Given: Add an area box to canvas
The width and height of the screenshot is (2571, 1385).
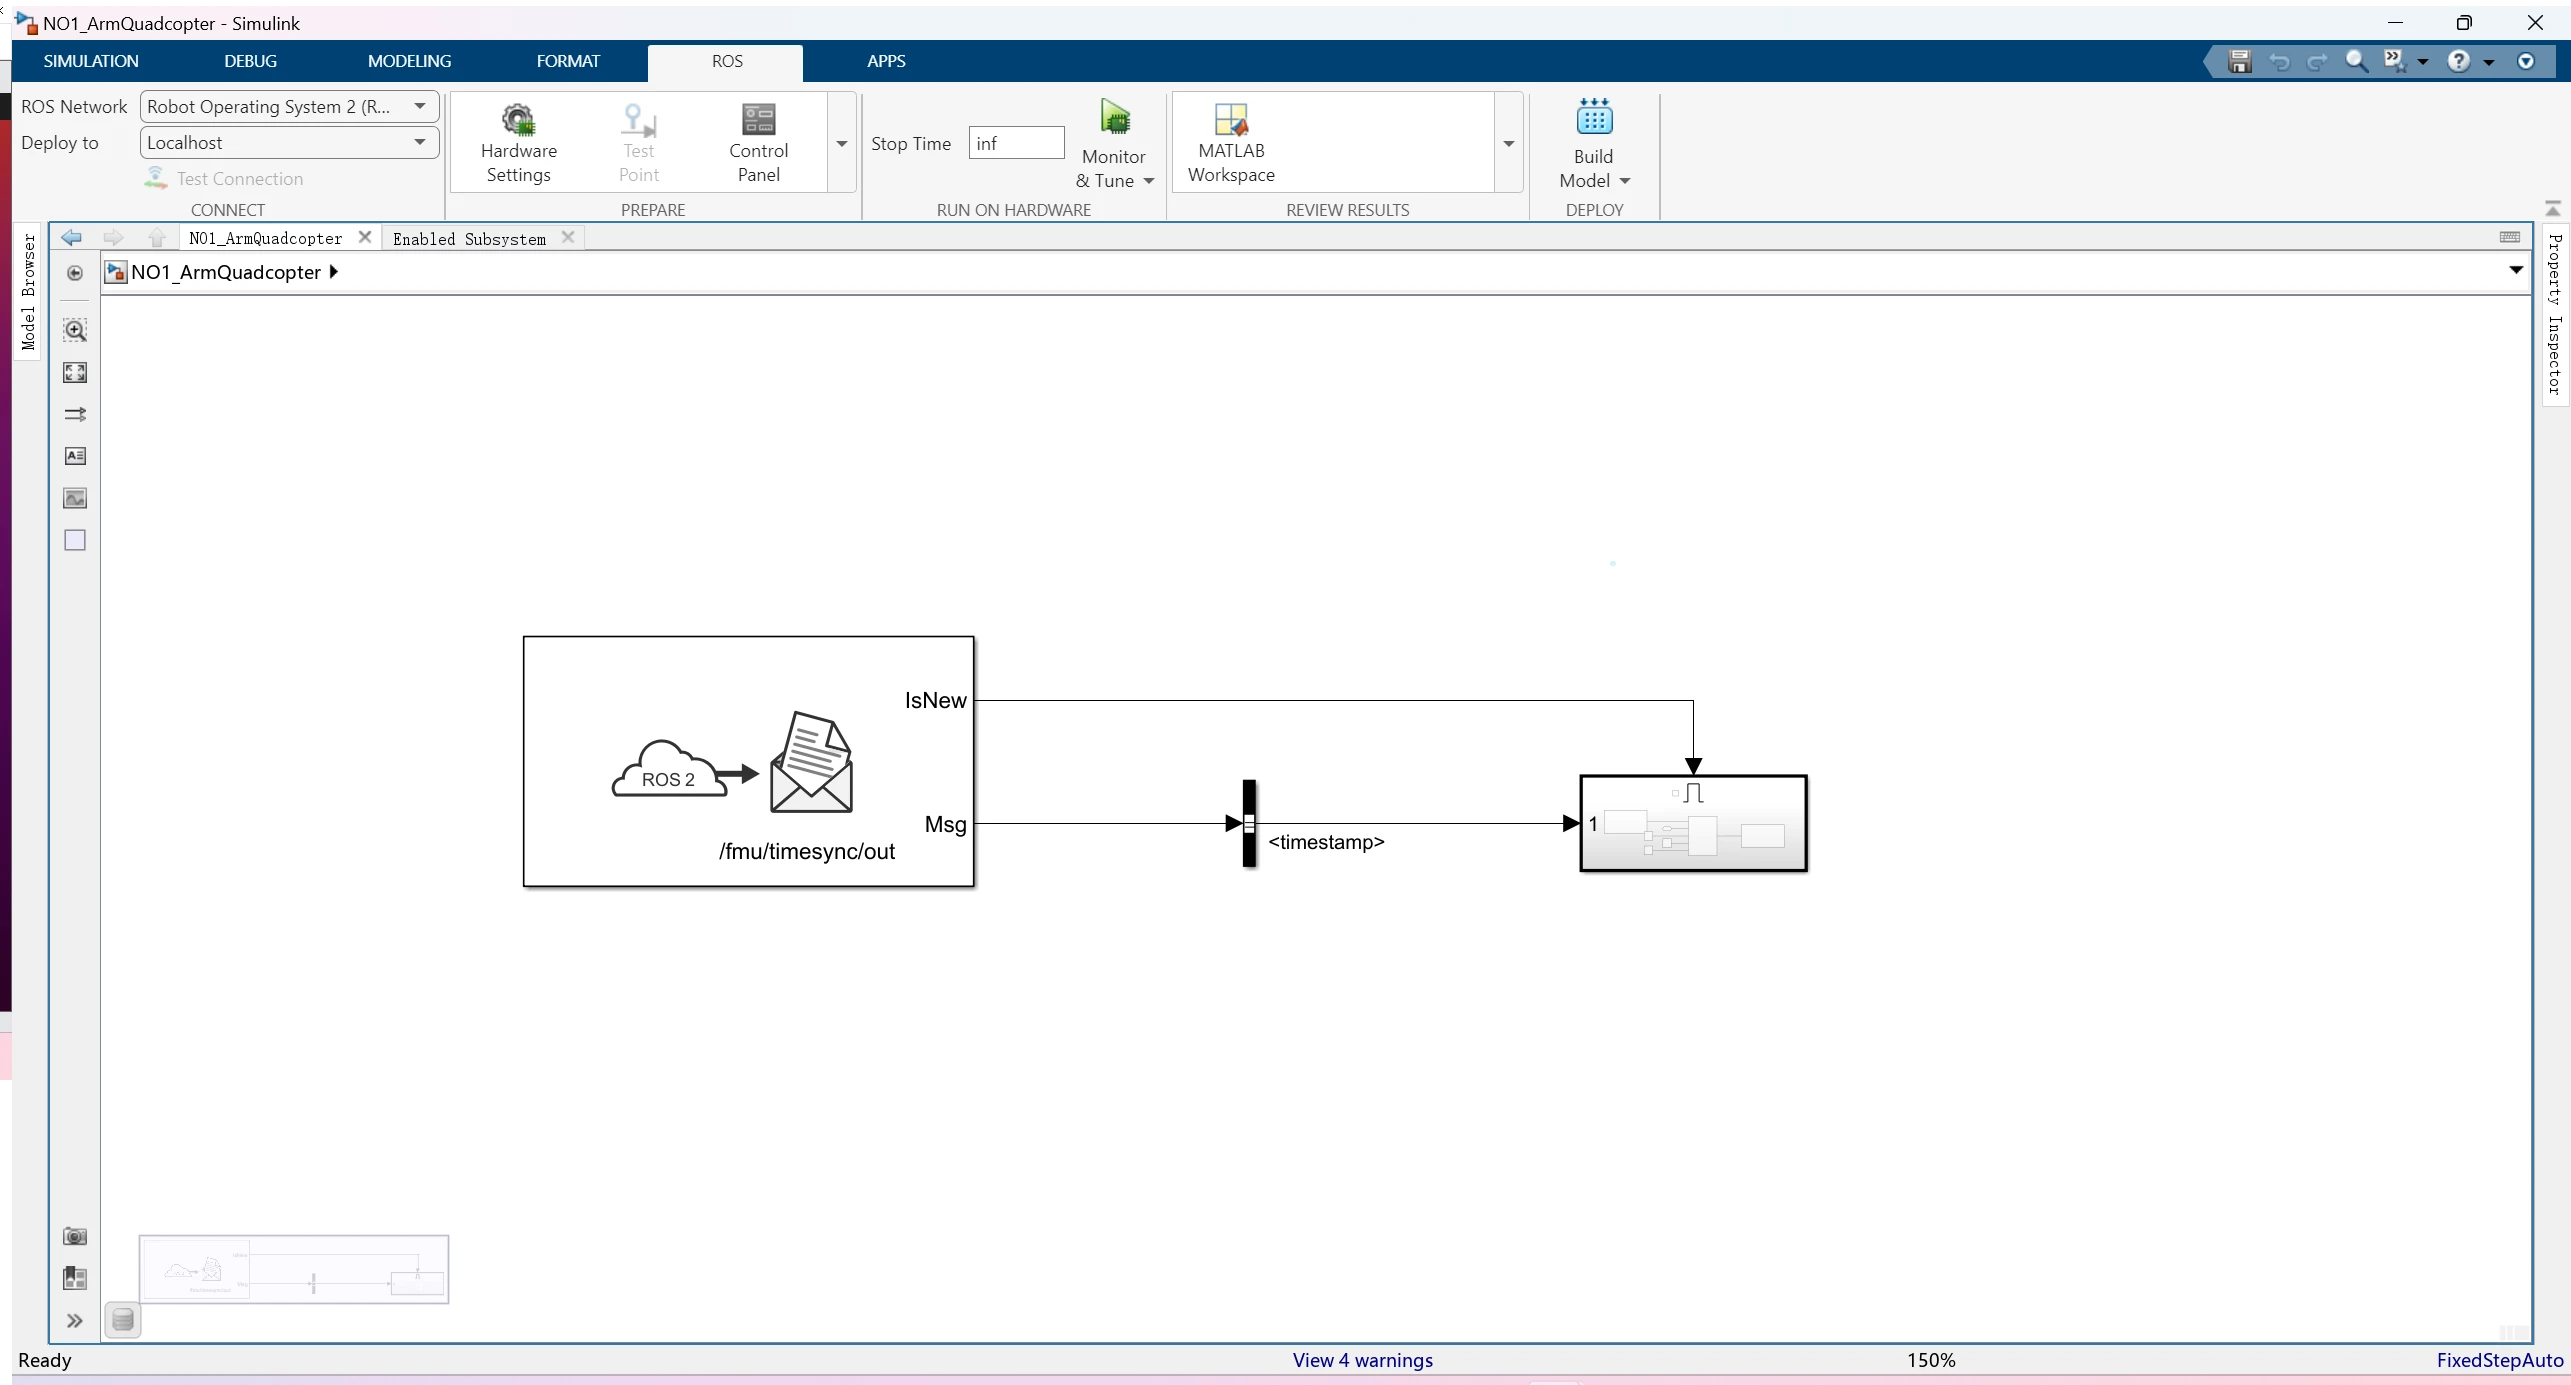Looking at the screenshot, I should (75, 540).
